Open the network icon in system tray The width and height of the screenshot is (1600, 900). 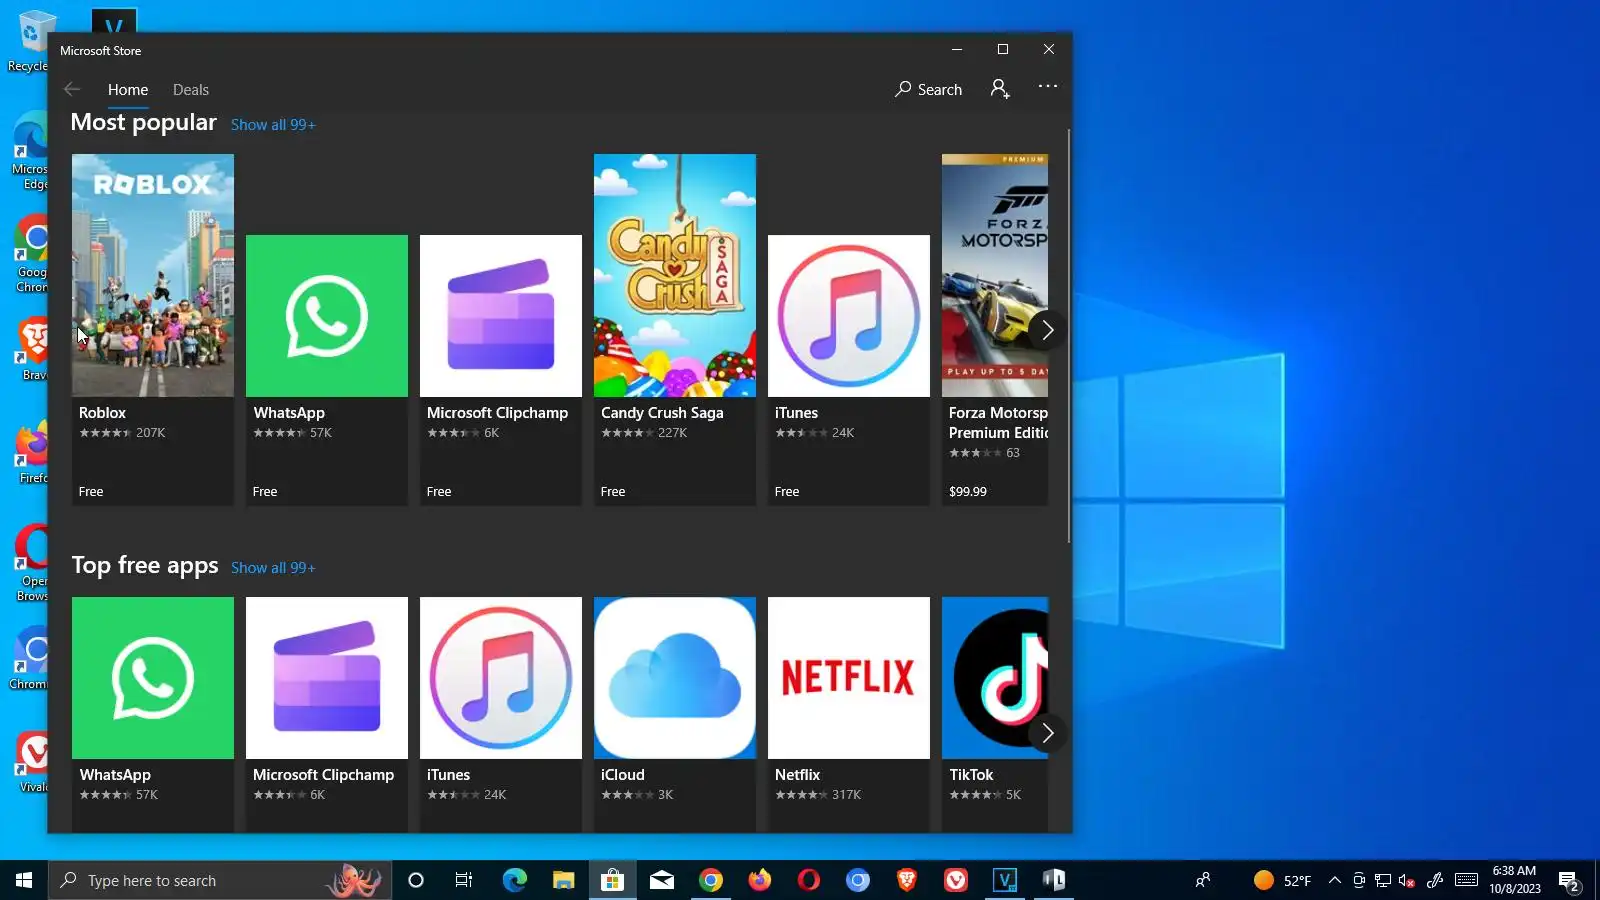(x=1383, y=880)
